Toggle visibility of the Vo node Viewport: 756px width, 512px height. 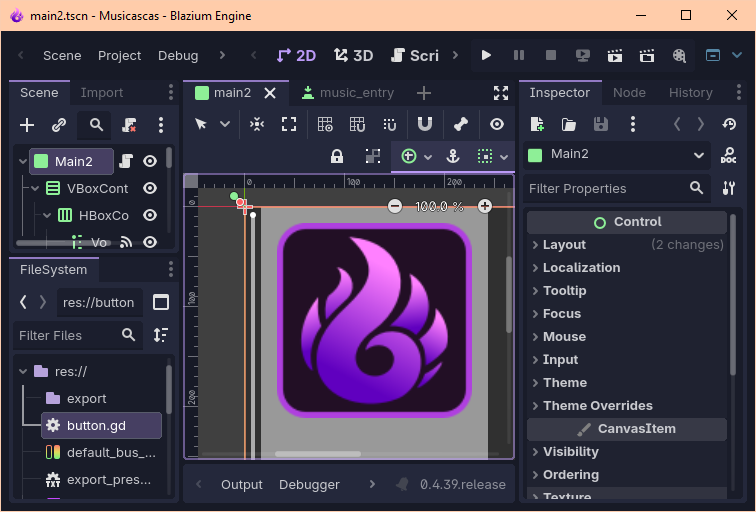(150, 242)
